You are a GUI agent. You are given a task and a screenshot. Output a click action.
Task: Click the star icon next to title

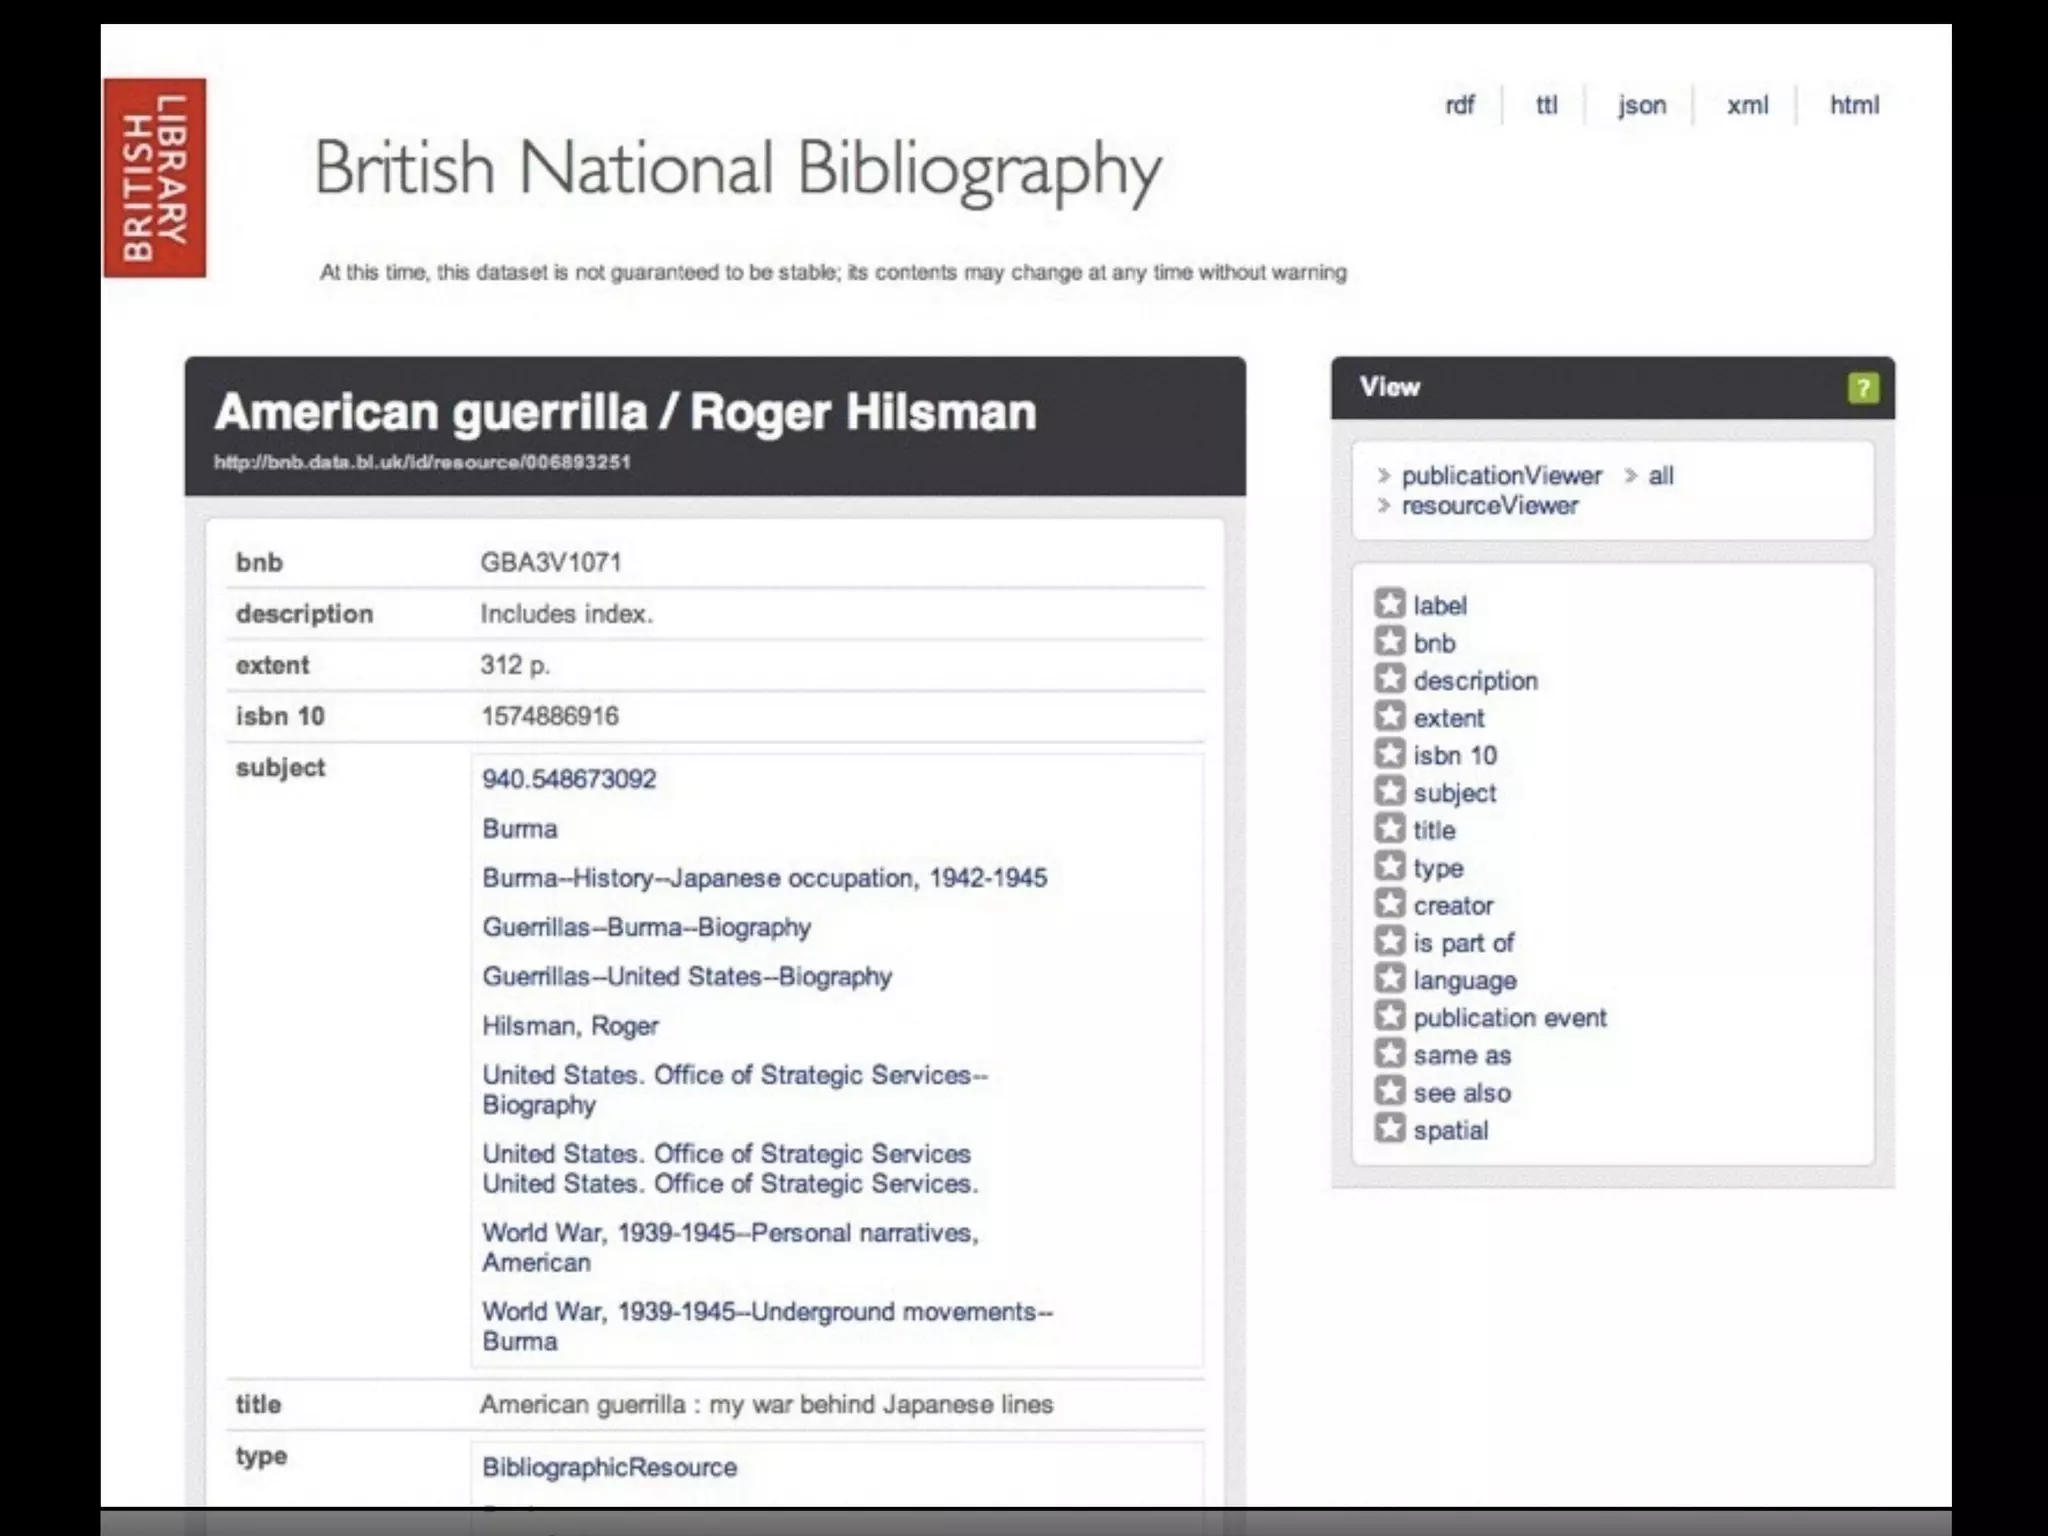[1389, 829]
